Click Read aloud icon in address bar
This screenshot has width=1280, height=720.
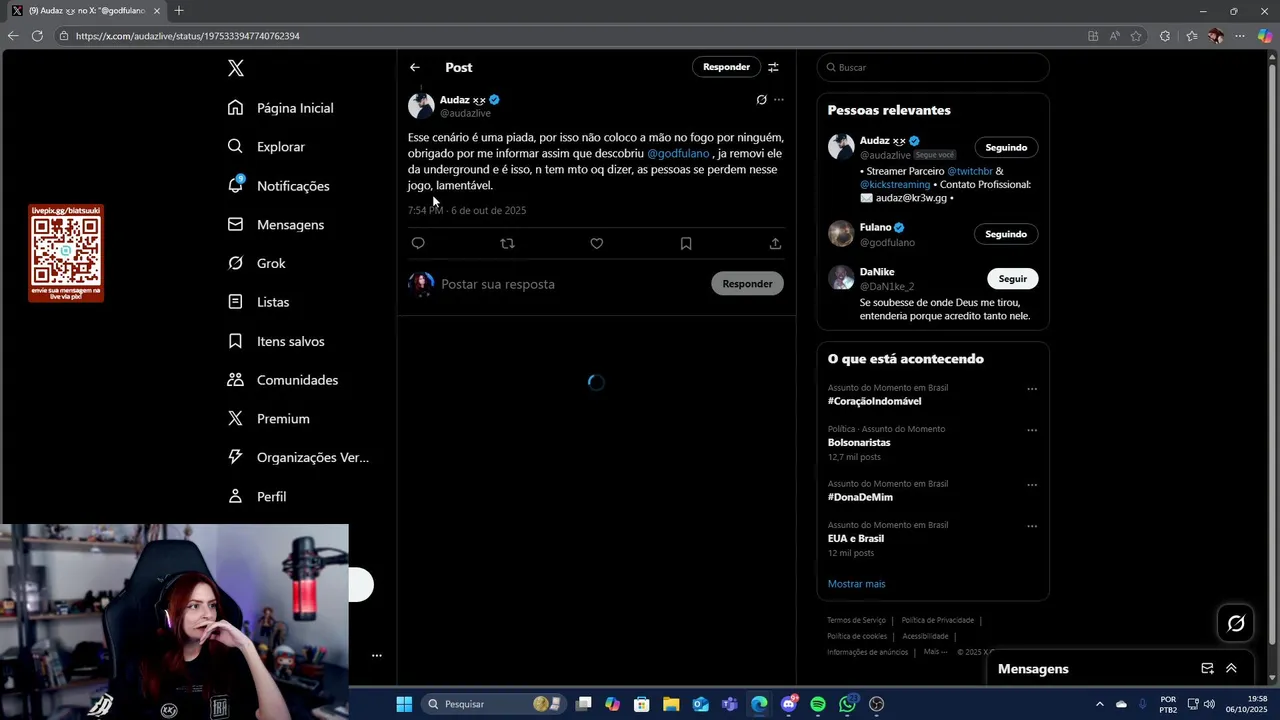(x=1115, y=36)
